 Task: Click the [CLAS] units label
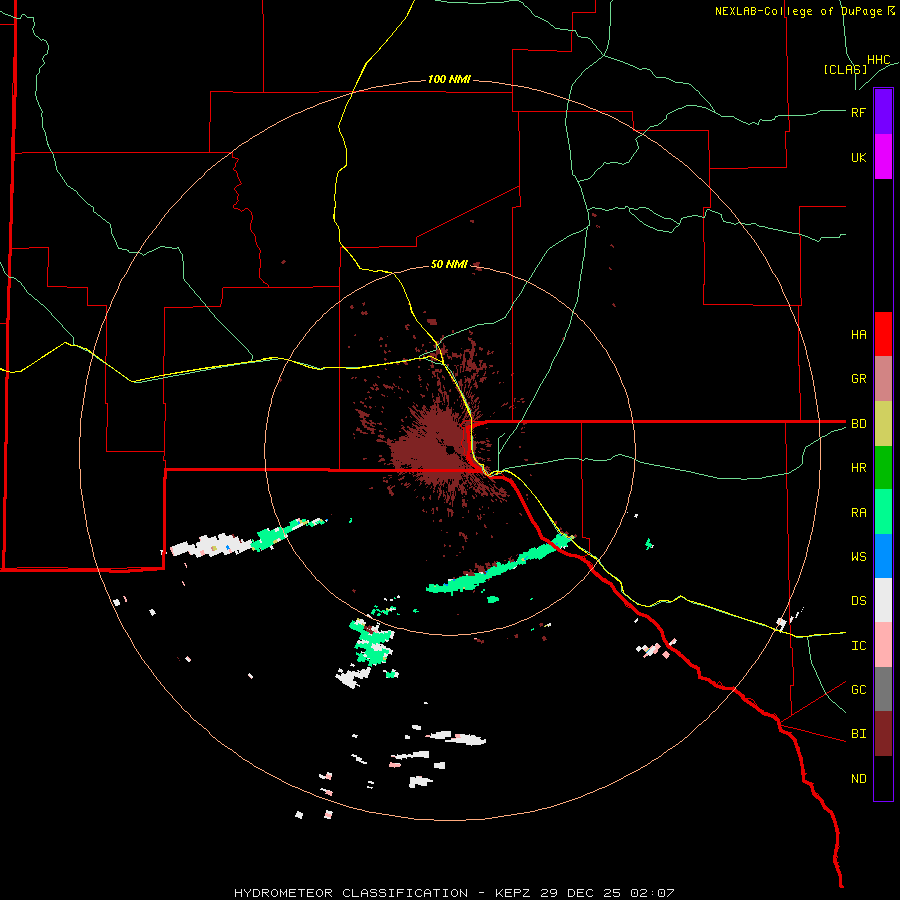[x=845, y=69]
